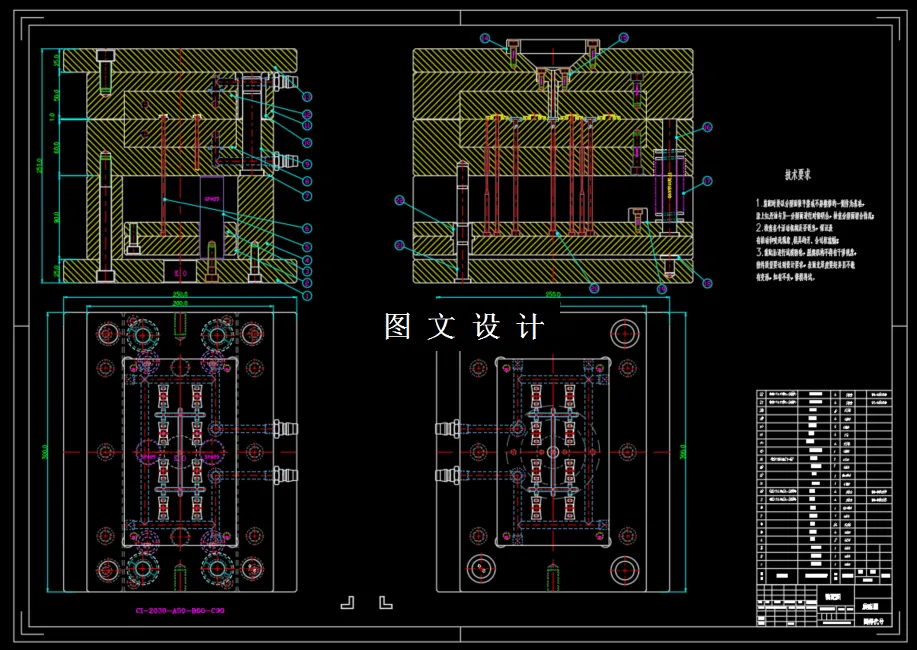Click part balloon number 3
917x650 pixels.
pyautogui.click(x=307, y=272)
